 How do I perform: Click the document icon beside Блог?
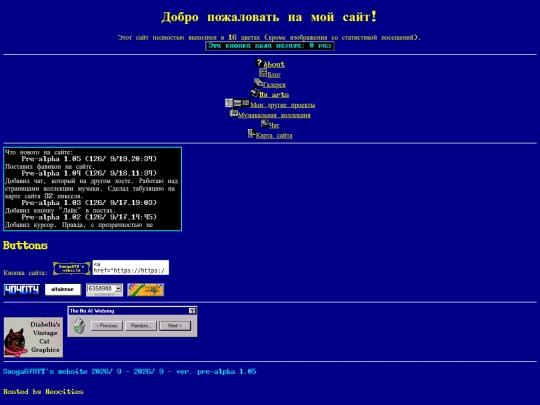click(263, 73)
